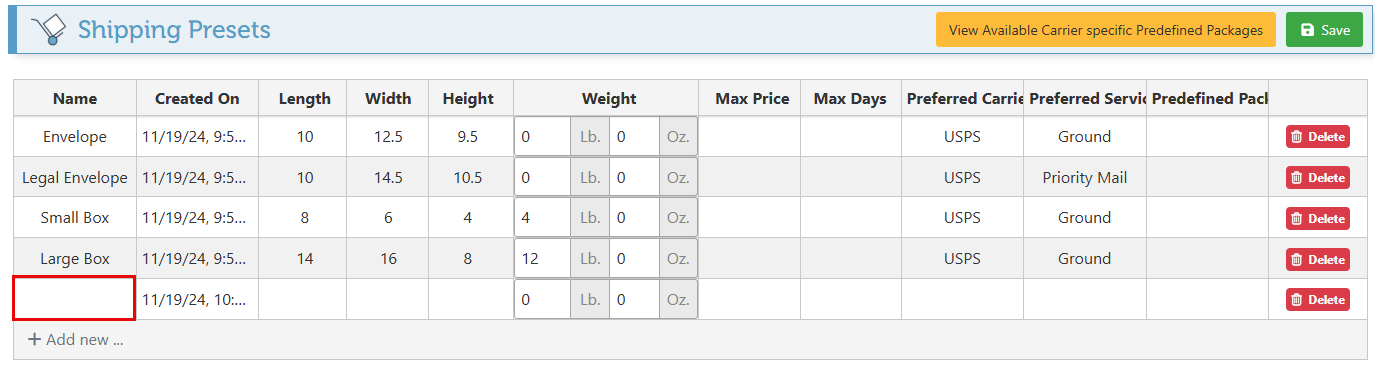Image resolution: width=1375 pixels, height=370 pixels.
Task: Delete the Small Box preset
Action: 1318,218
